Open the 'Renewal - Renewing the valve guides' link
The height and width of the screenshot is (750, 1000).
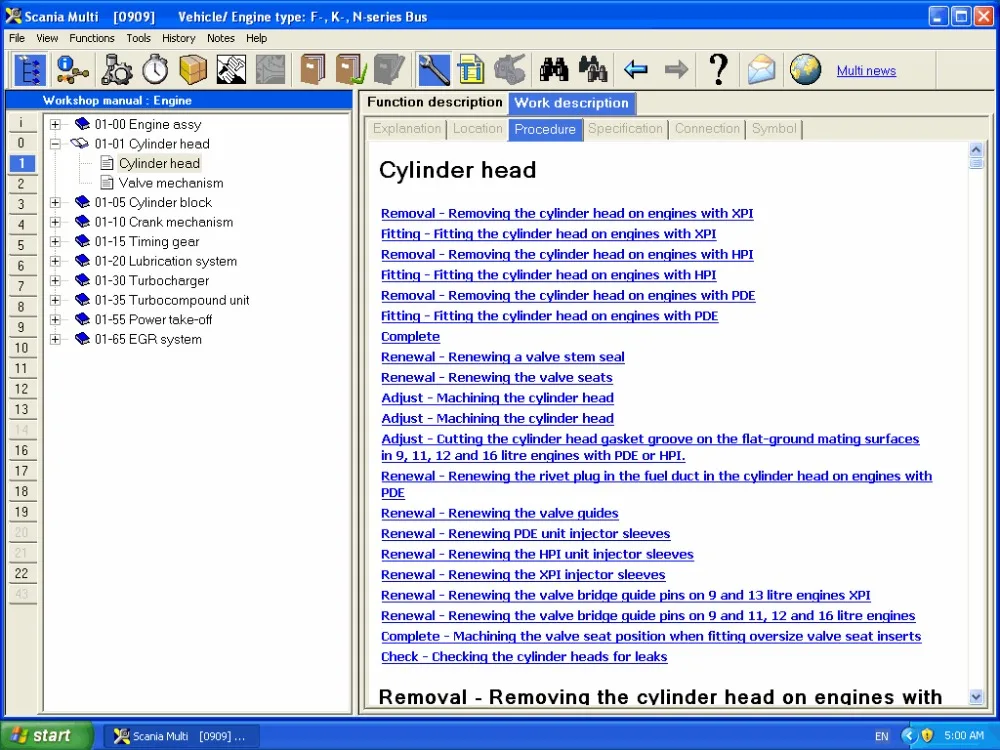[x=499, y=513]
